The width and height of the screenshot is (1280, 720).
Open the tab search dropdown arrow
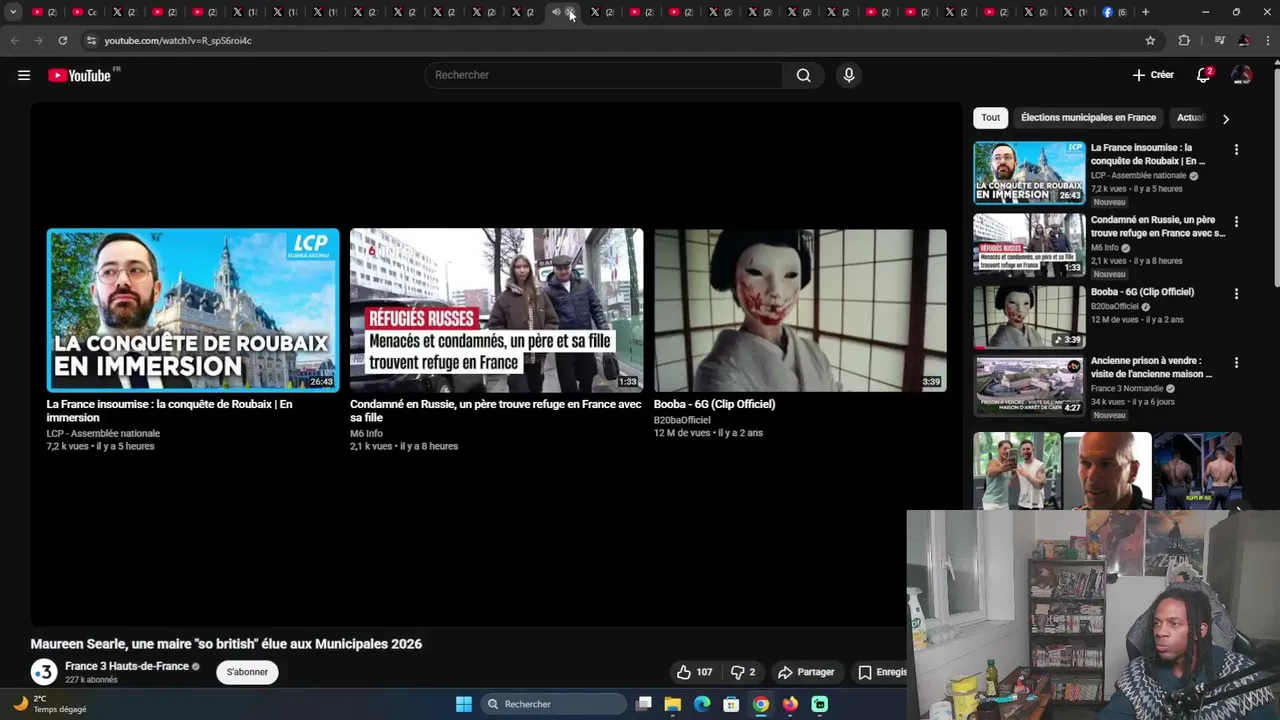[x=13, y=12]
